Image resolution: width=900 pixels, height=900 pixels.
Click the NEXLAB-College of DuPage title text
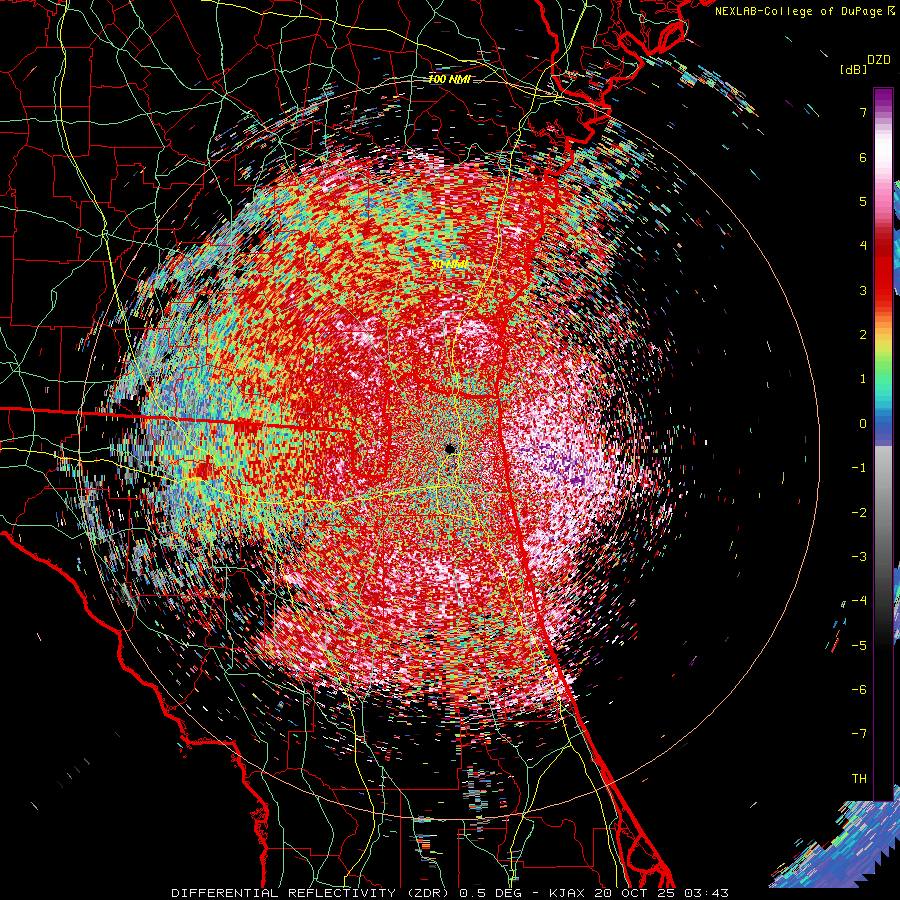click(798, 11)
